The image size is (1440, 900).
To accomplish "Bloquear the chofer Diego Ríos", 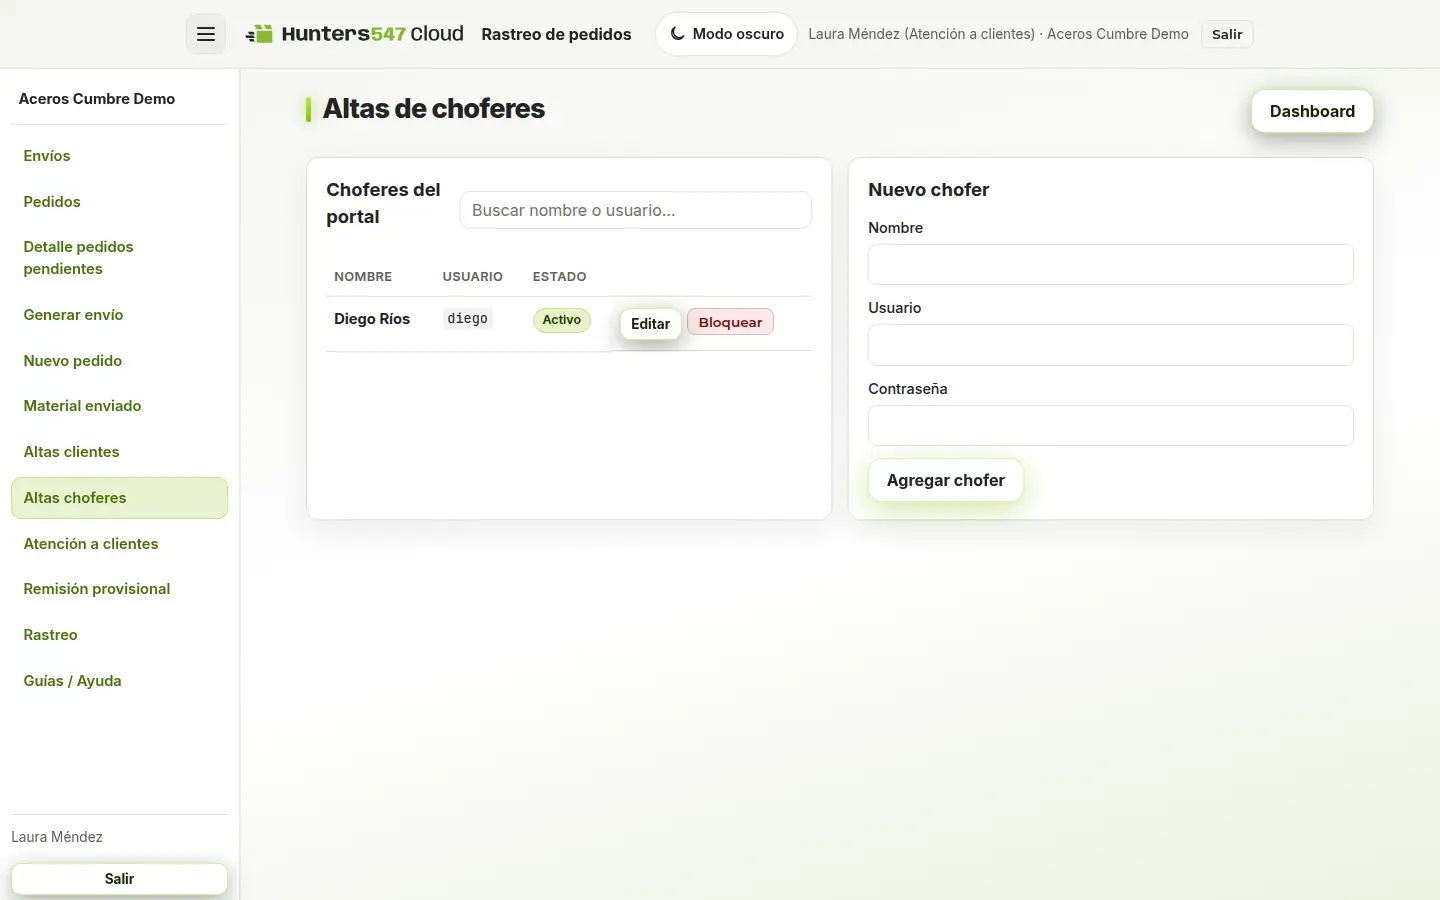I will pos(730,322).
